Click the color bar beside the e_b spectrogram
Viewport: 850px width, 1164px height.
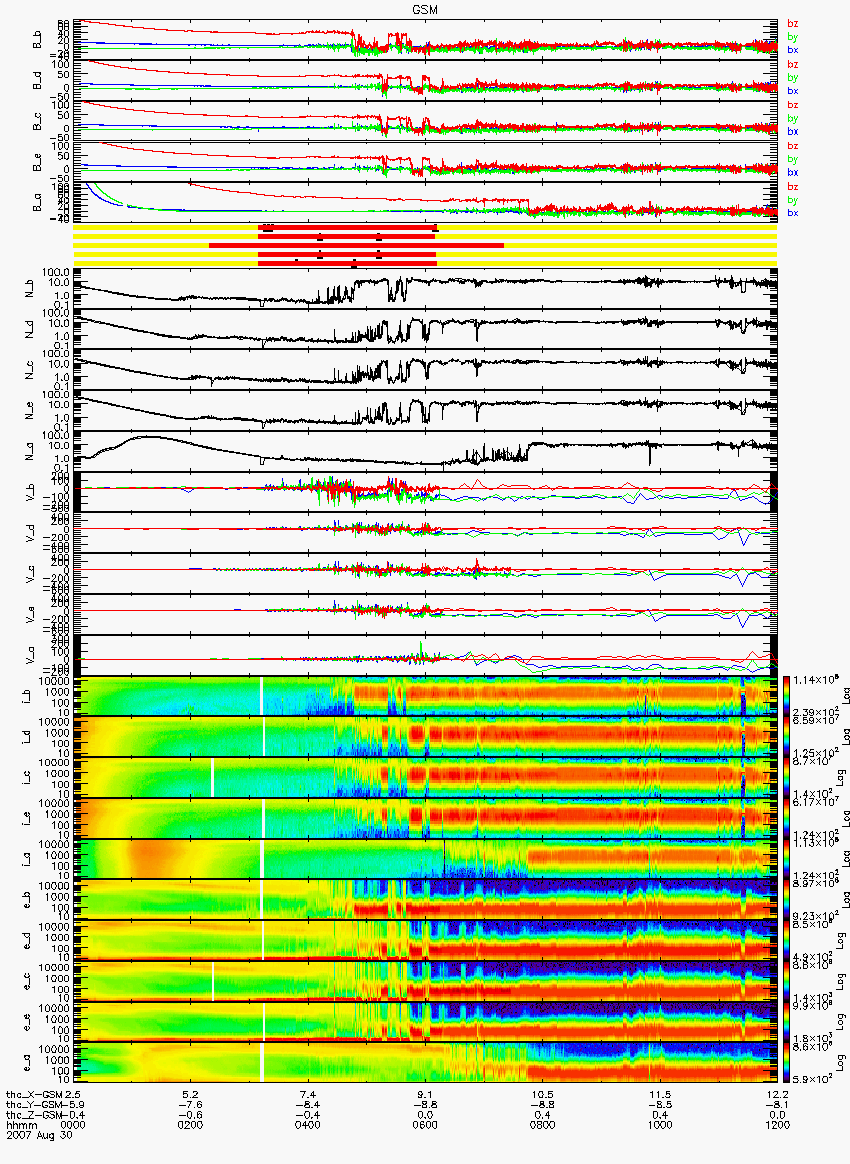point(787,899)
